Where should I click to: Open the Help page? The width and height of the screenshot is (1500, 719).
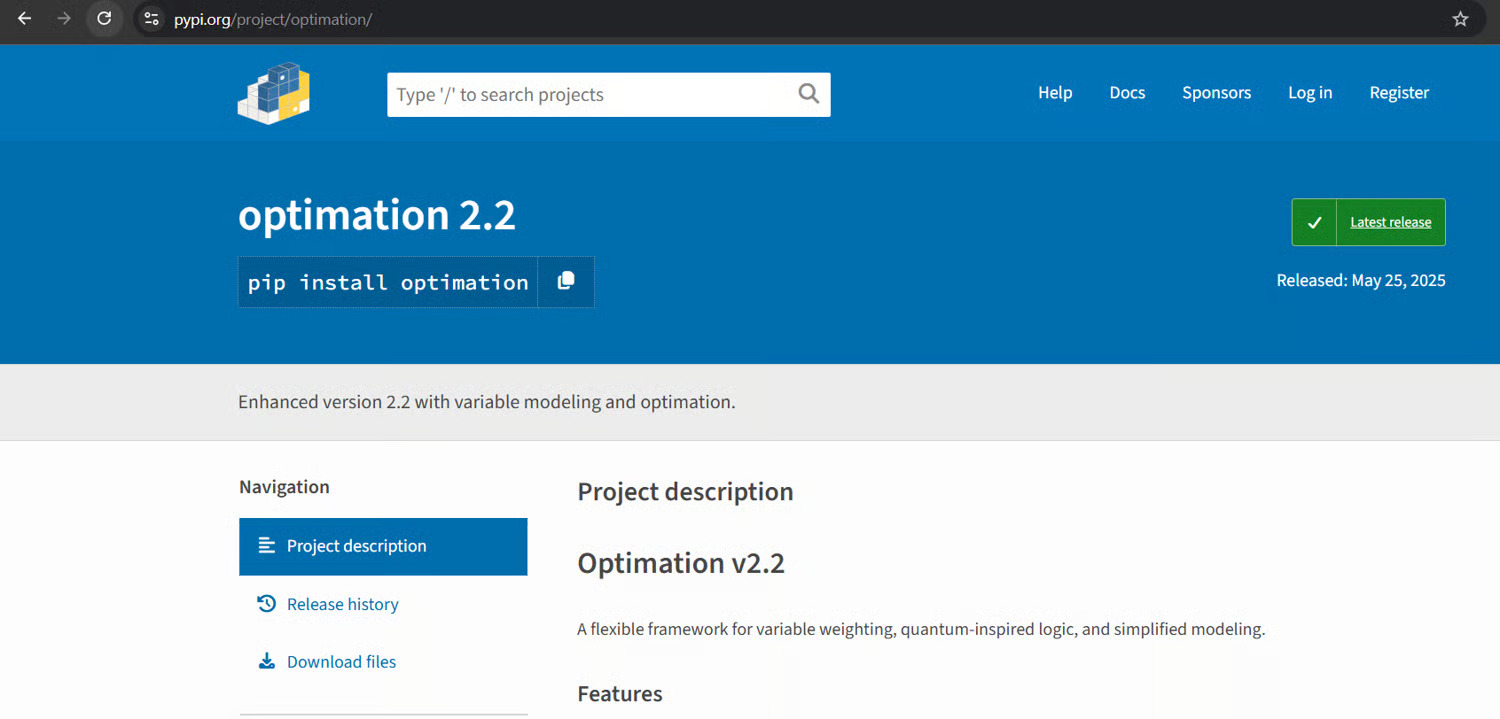tap(1055, 92)
